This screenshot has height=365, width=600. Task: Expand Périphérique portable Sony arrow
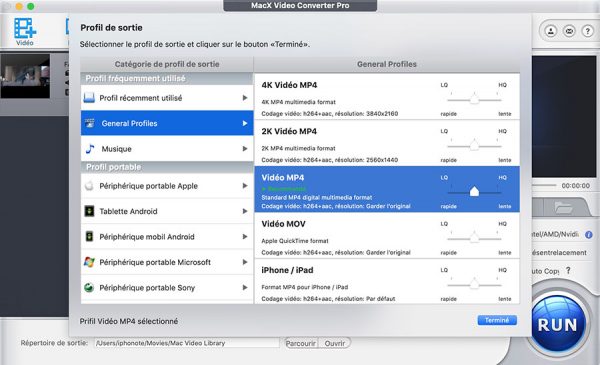[x=245, y=287]
